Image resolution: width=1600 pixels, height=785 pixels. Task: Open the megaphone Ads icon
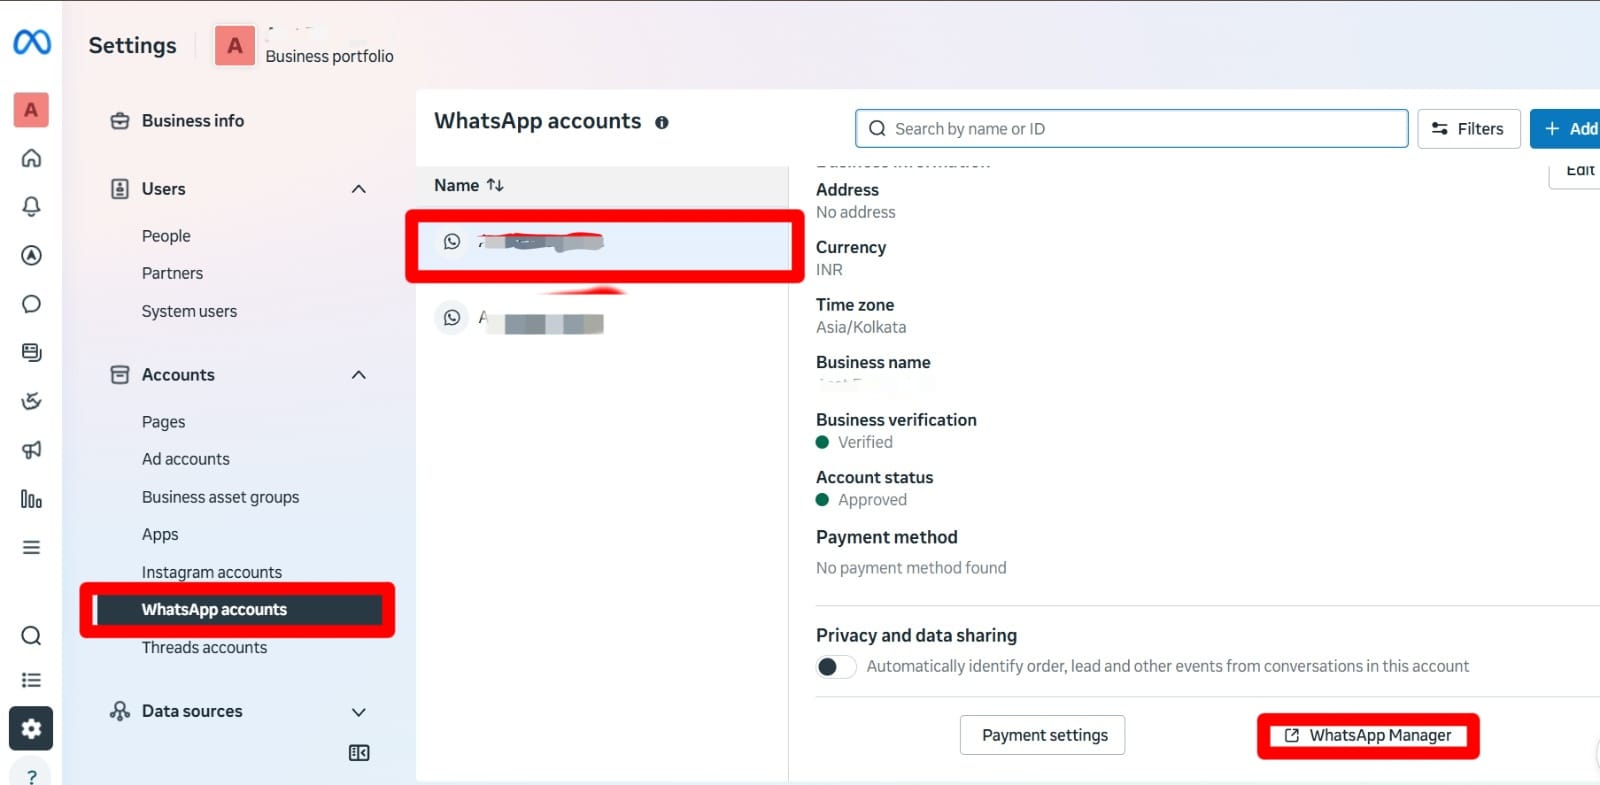click(31, 450)
